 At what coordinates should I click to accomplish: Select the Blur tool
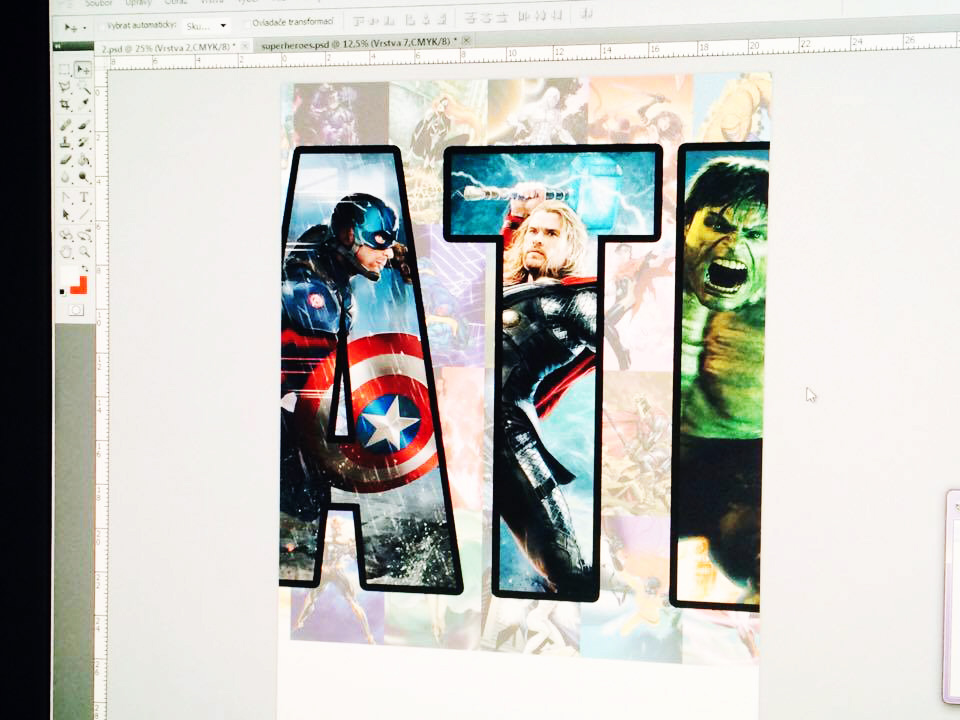(65, 176)
